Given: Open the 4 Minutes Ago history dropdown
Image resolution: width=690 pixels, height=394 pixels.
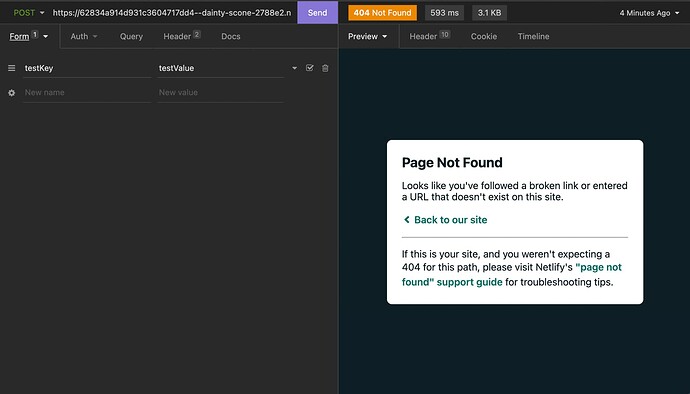Looking at the screenshot, I should 649,13.
